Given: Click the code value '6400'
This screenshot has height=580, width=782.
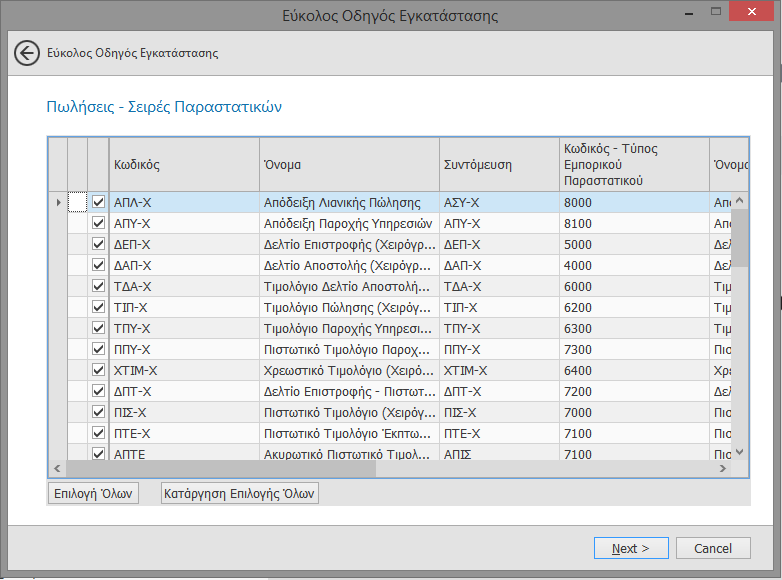Looking at the screenshot, I should (634, 371).
